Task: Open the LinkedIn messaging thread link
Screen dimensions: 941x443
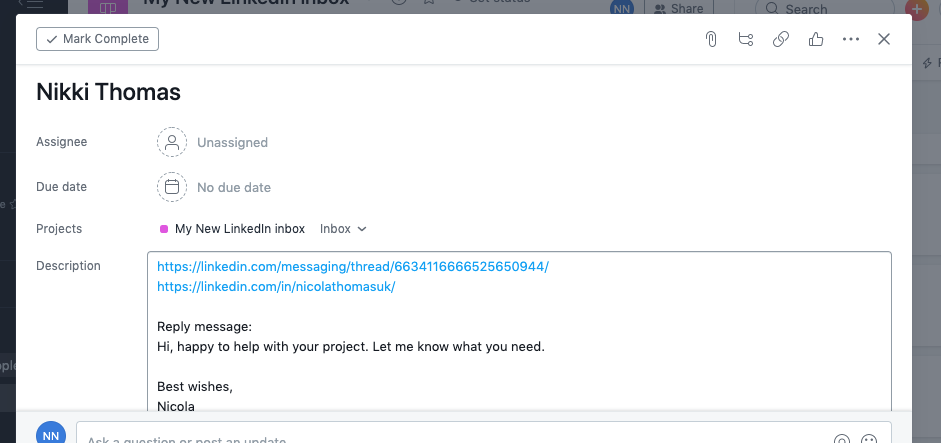Action: point(353,267)
